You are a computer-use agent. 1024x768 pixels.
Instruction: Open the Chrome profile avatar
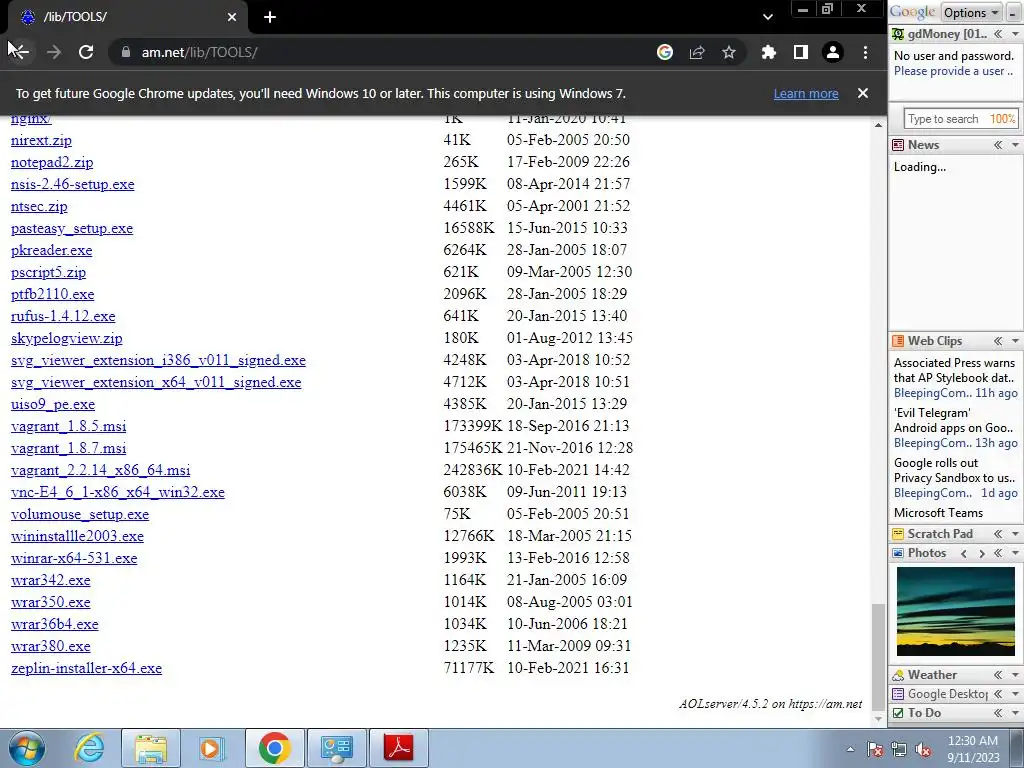833,52
